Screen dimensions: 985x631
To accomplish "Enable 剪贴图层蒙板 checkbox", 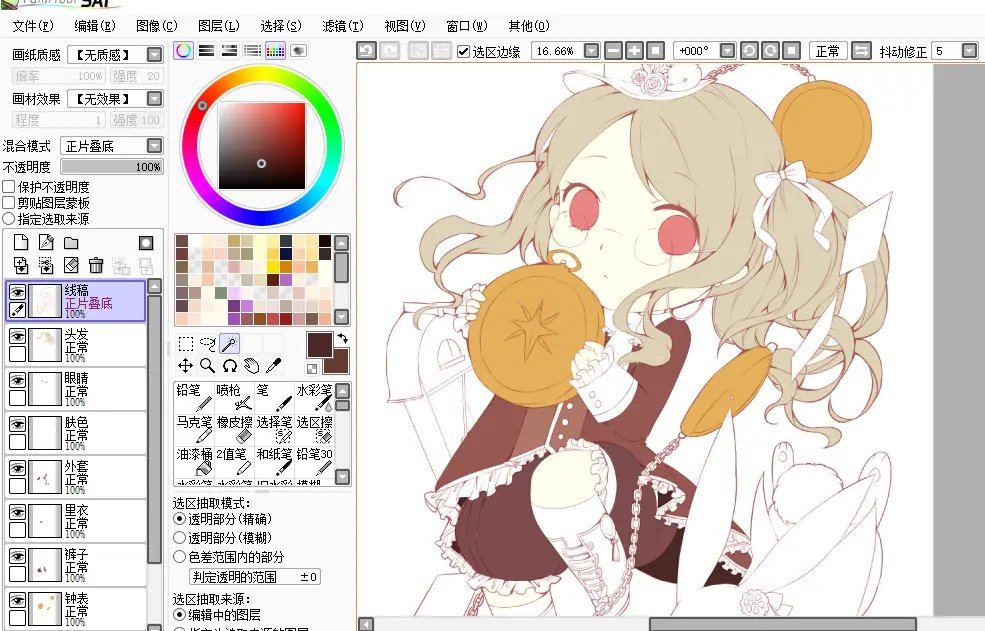I will [9, 202].
